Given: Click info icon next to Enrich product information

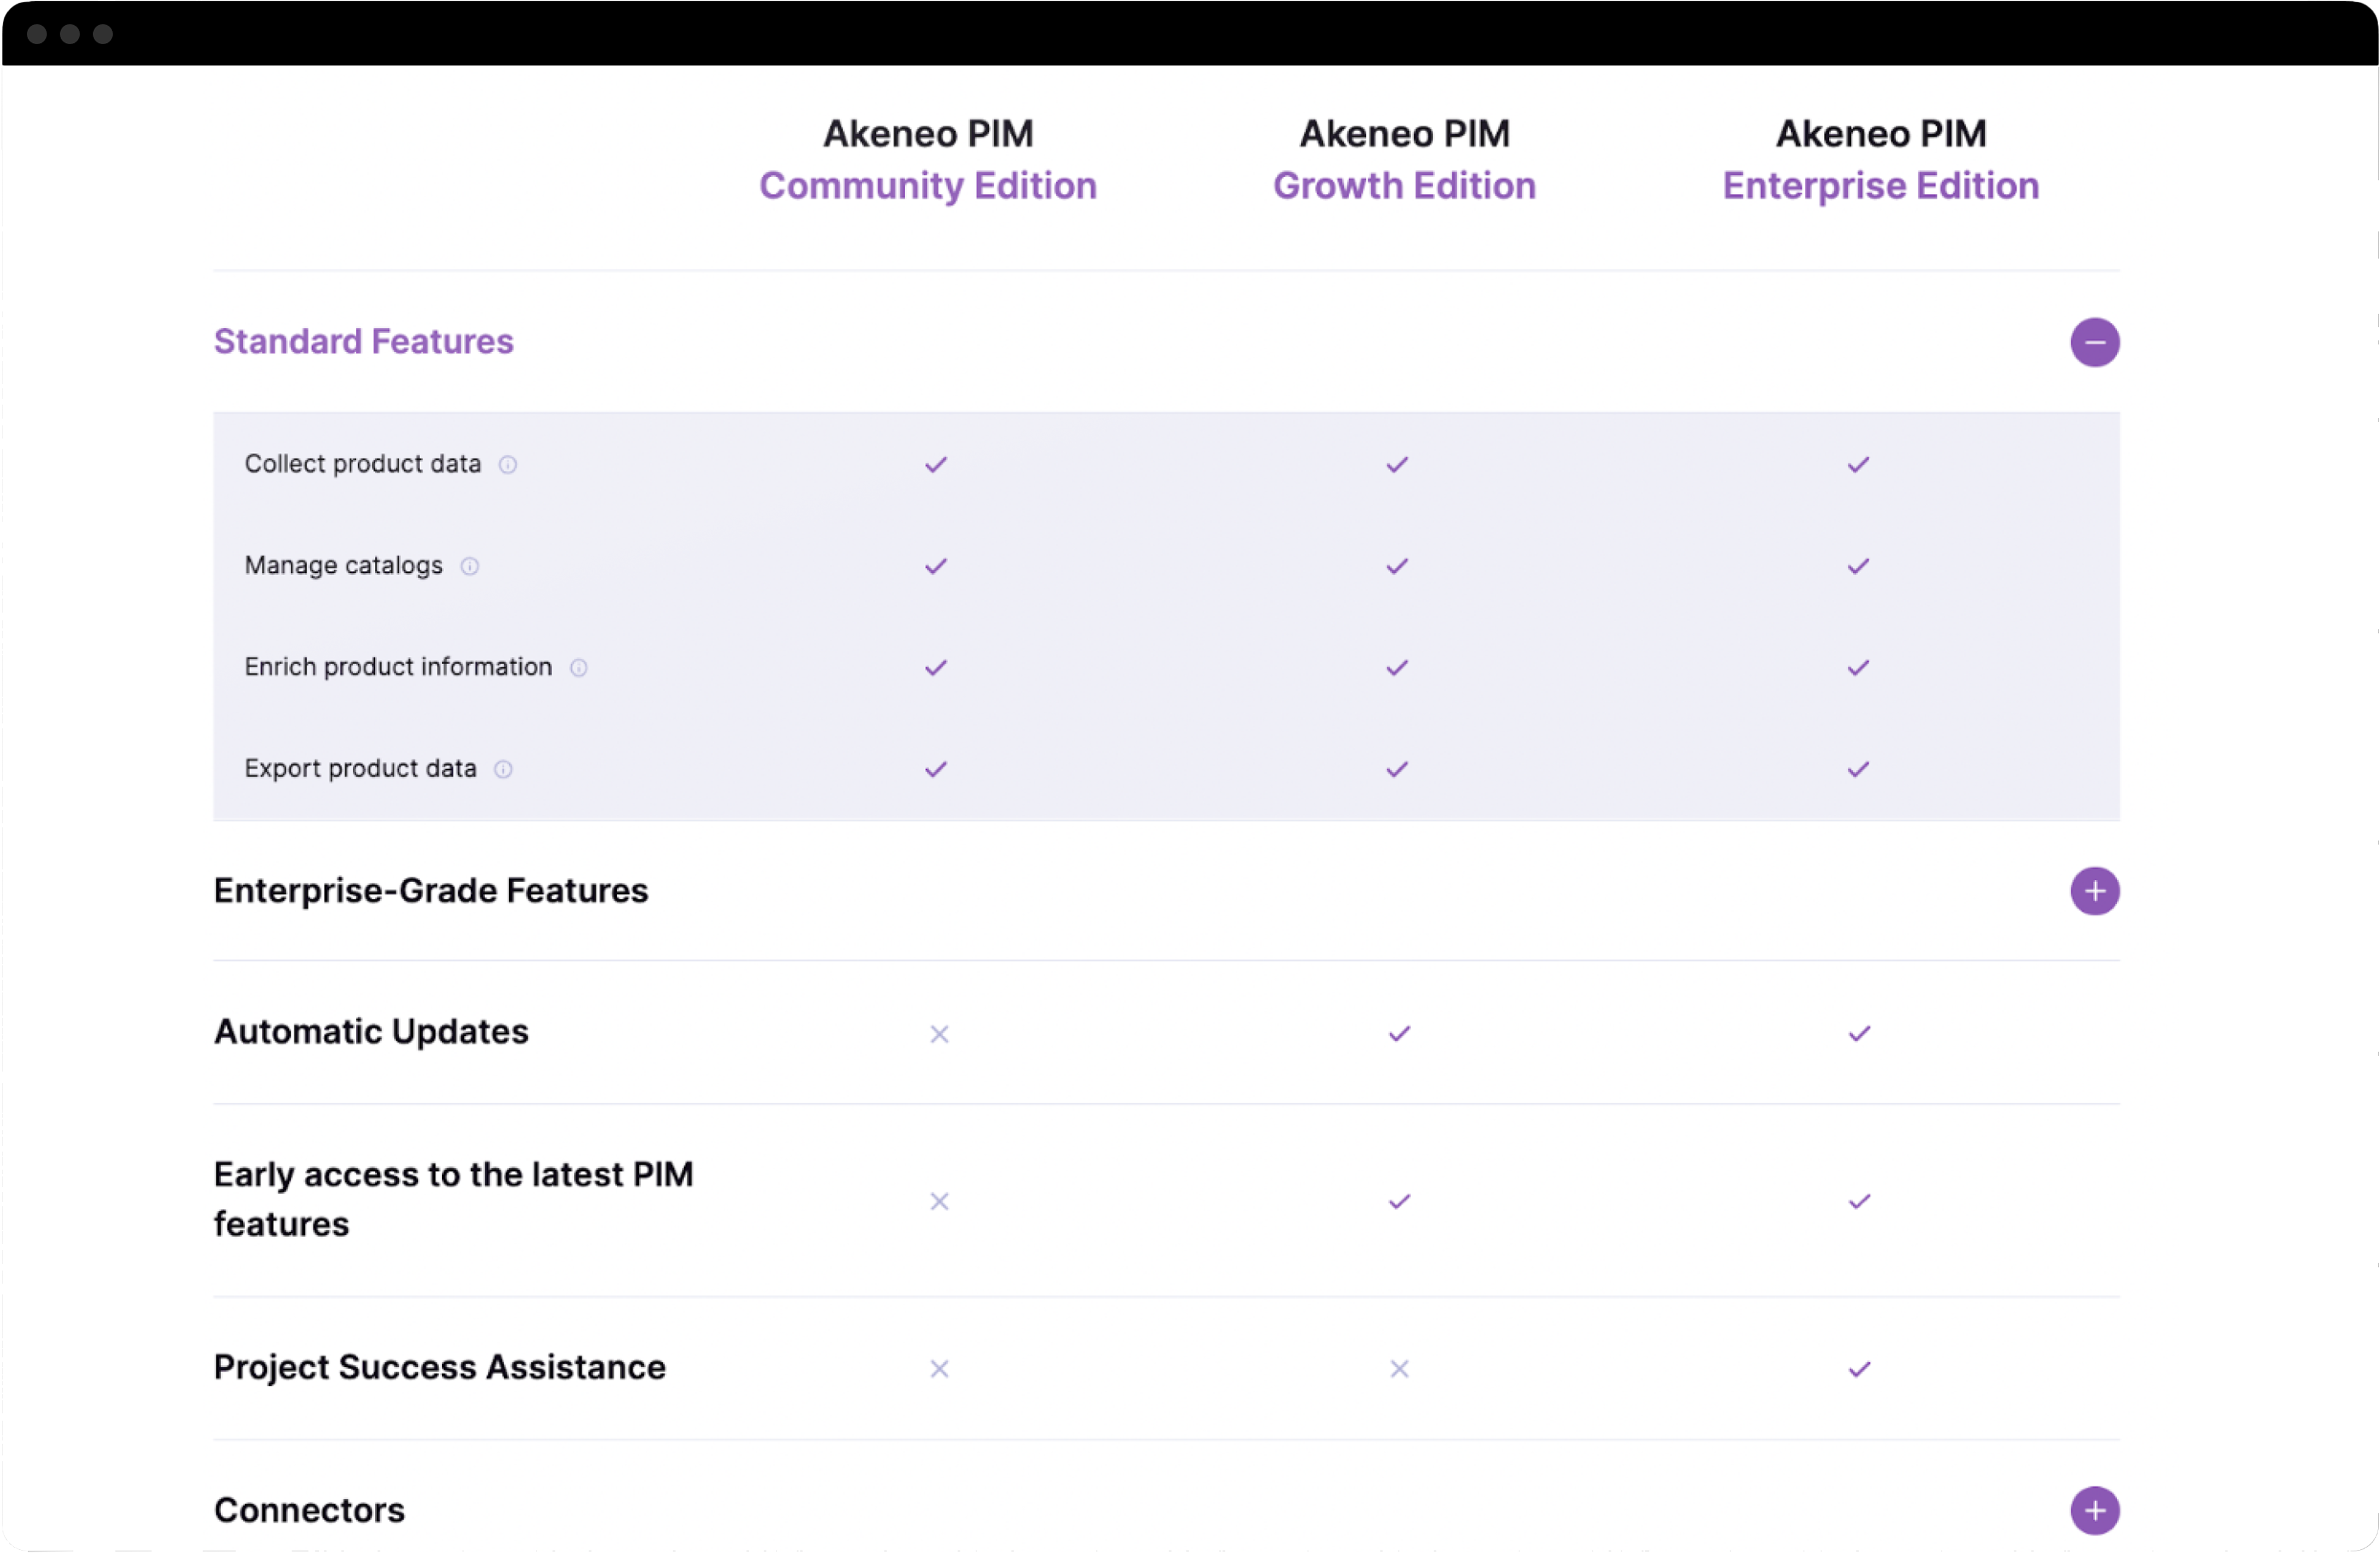Looking at the screenshot, I should (x=579, y=668).
